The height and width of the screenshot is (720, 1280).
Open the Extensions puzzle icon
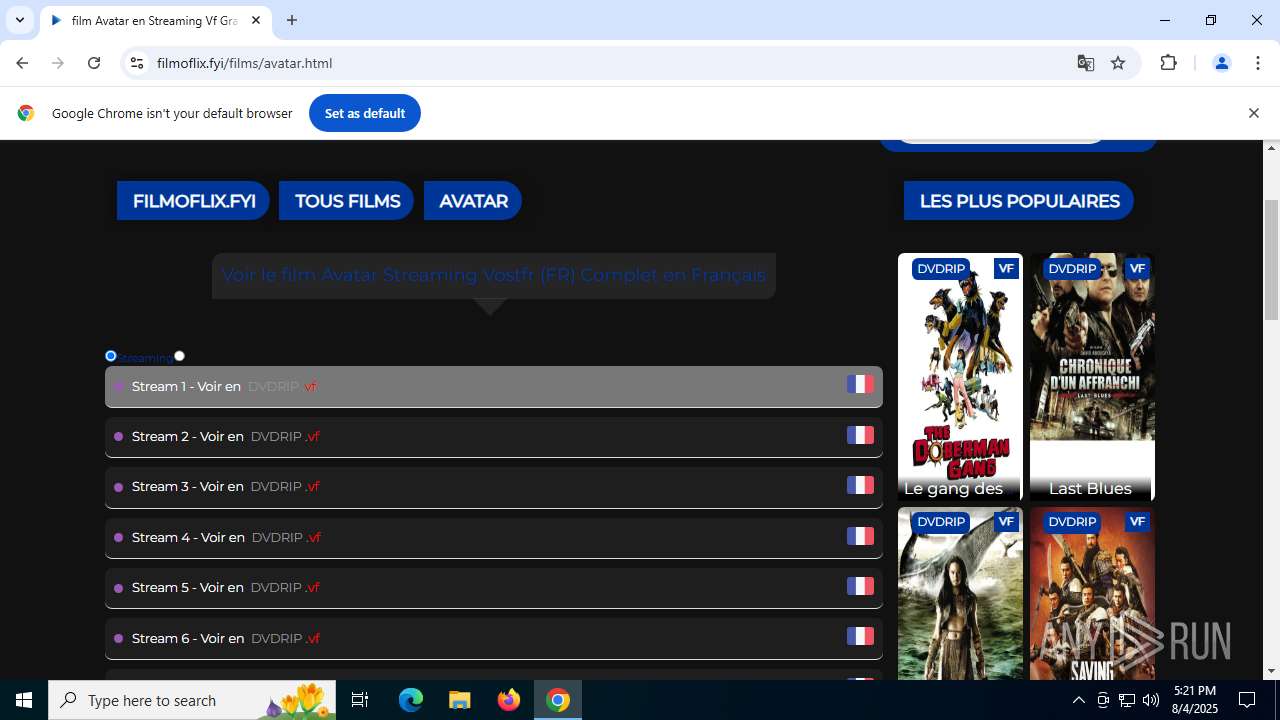point(1168,63)
